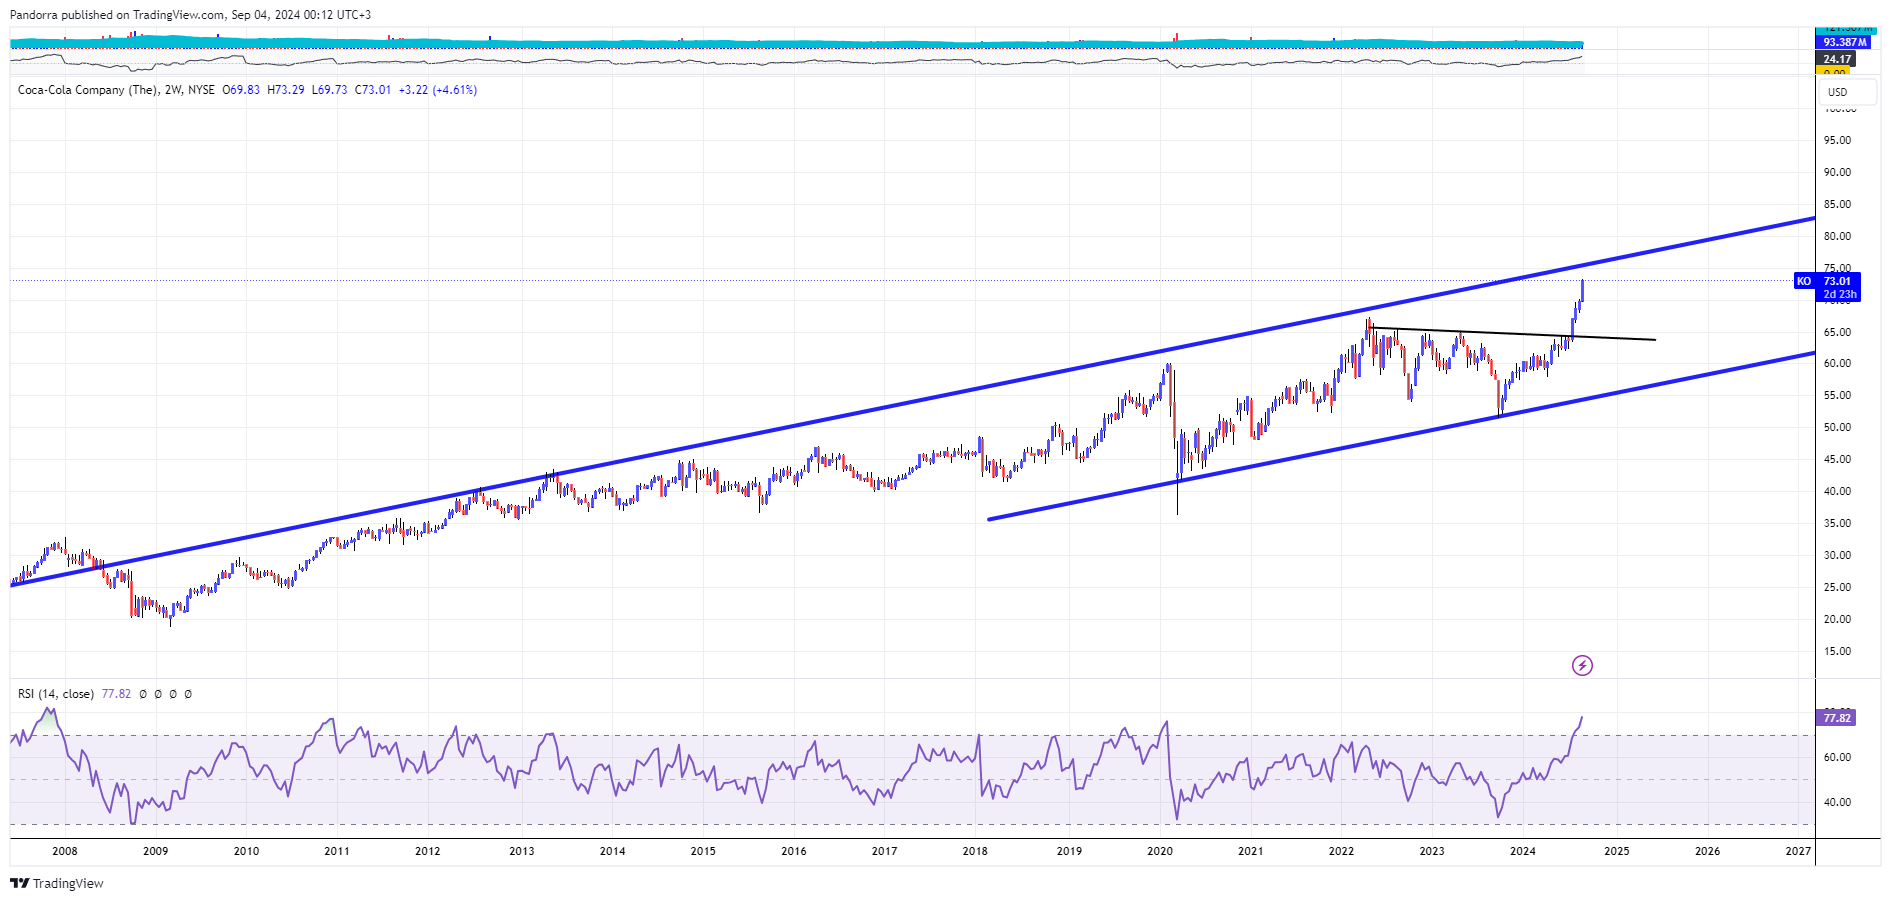The height and width of the screenshot is (901, 1891).
Task: Click the 60.00 RSI scale label
Action: 1837,757
